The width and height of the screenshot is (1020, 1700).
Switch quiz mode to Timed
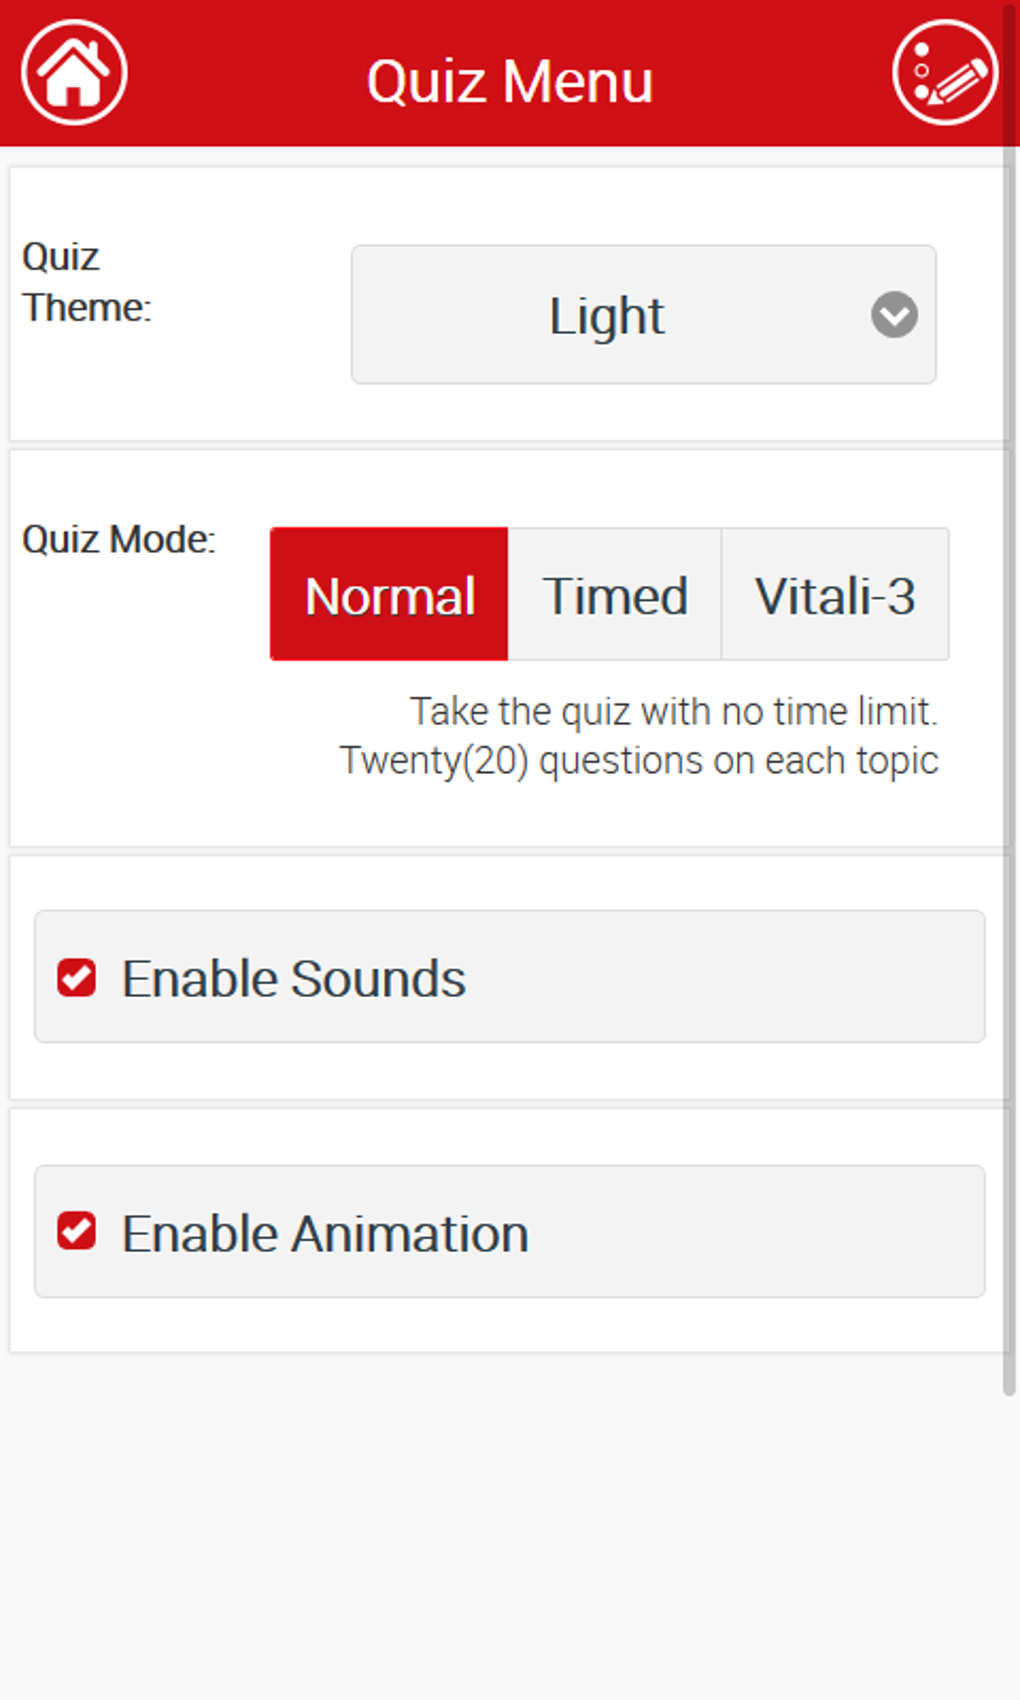pyautogui.click(x=615, y=595)
